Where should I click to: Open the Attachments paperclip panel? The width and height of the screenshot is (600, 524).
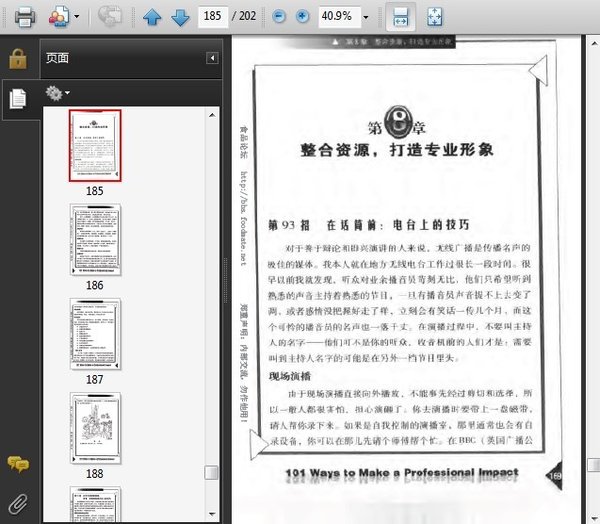17,501
